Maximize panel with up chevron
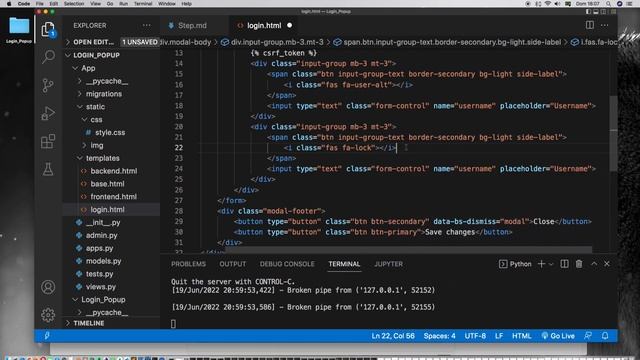 tap(594, 264)
